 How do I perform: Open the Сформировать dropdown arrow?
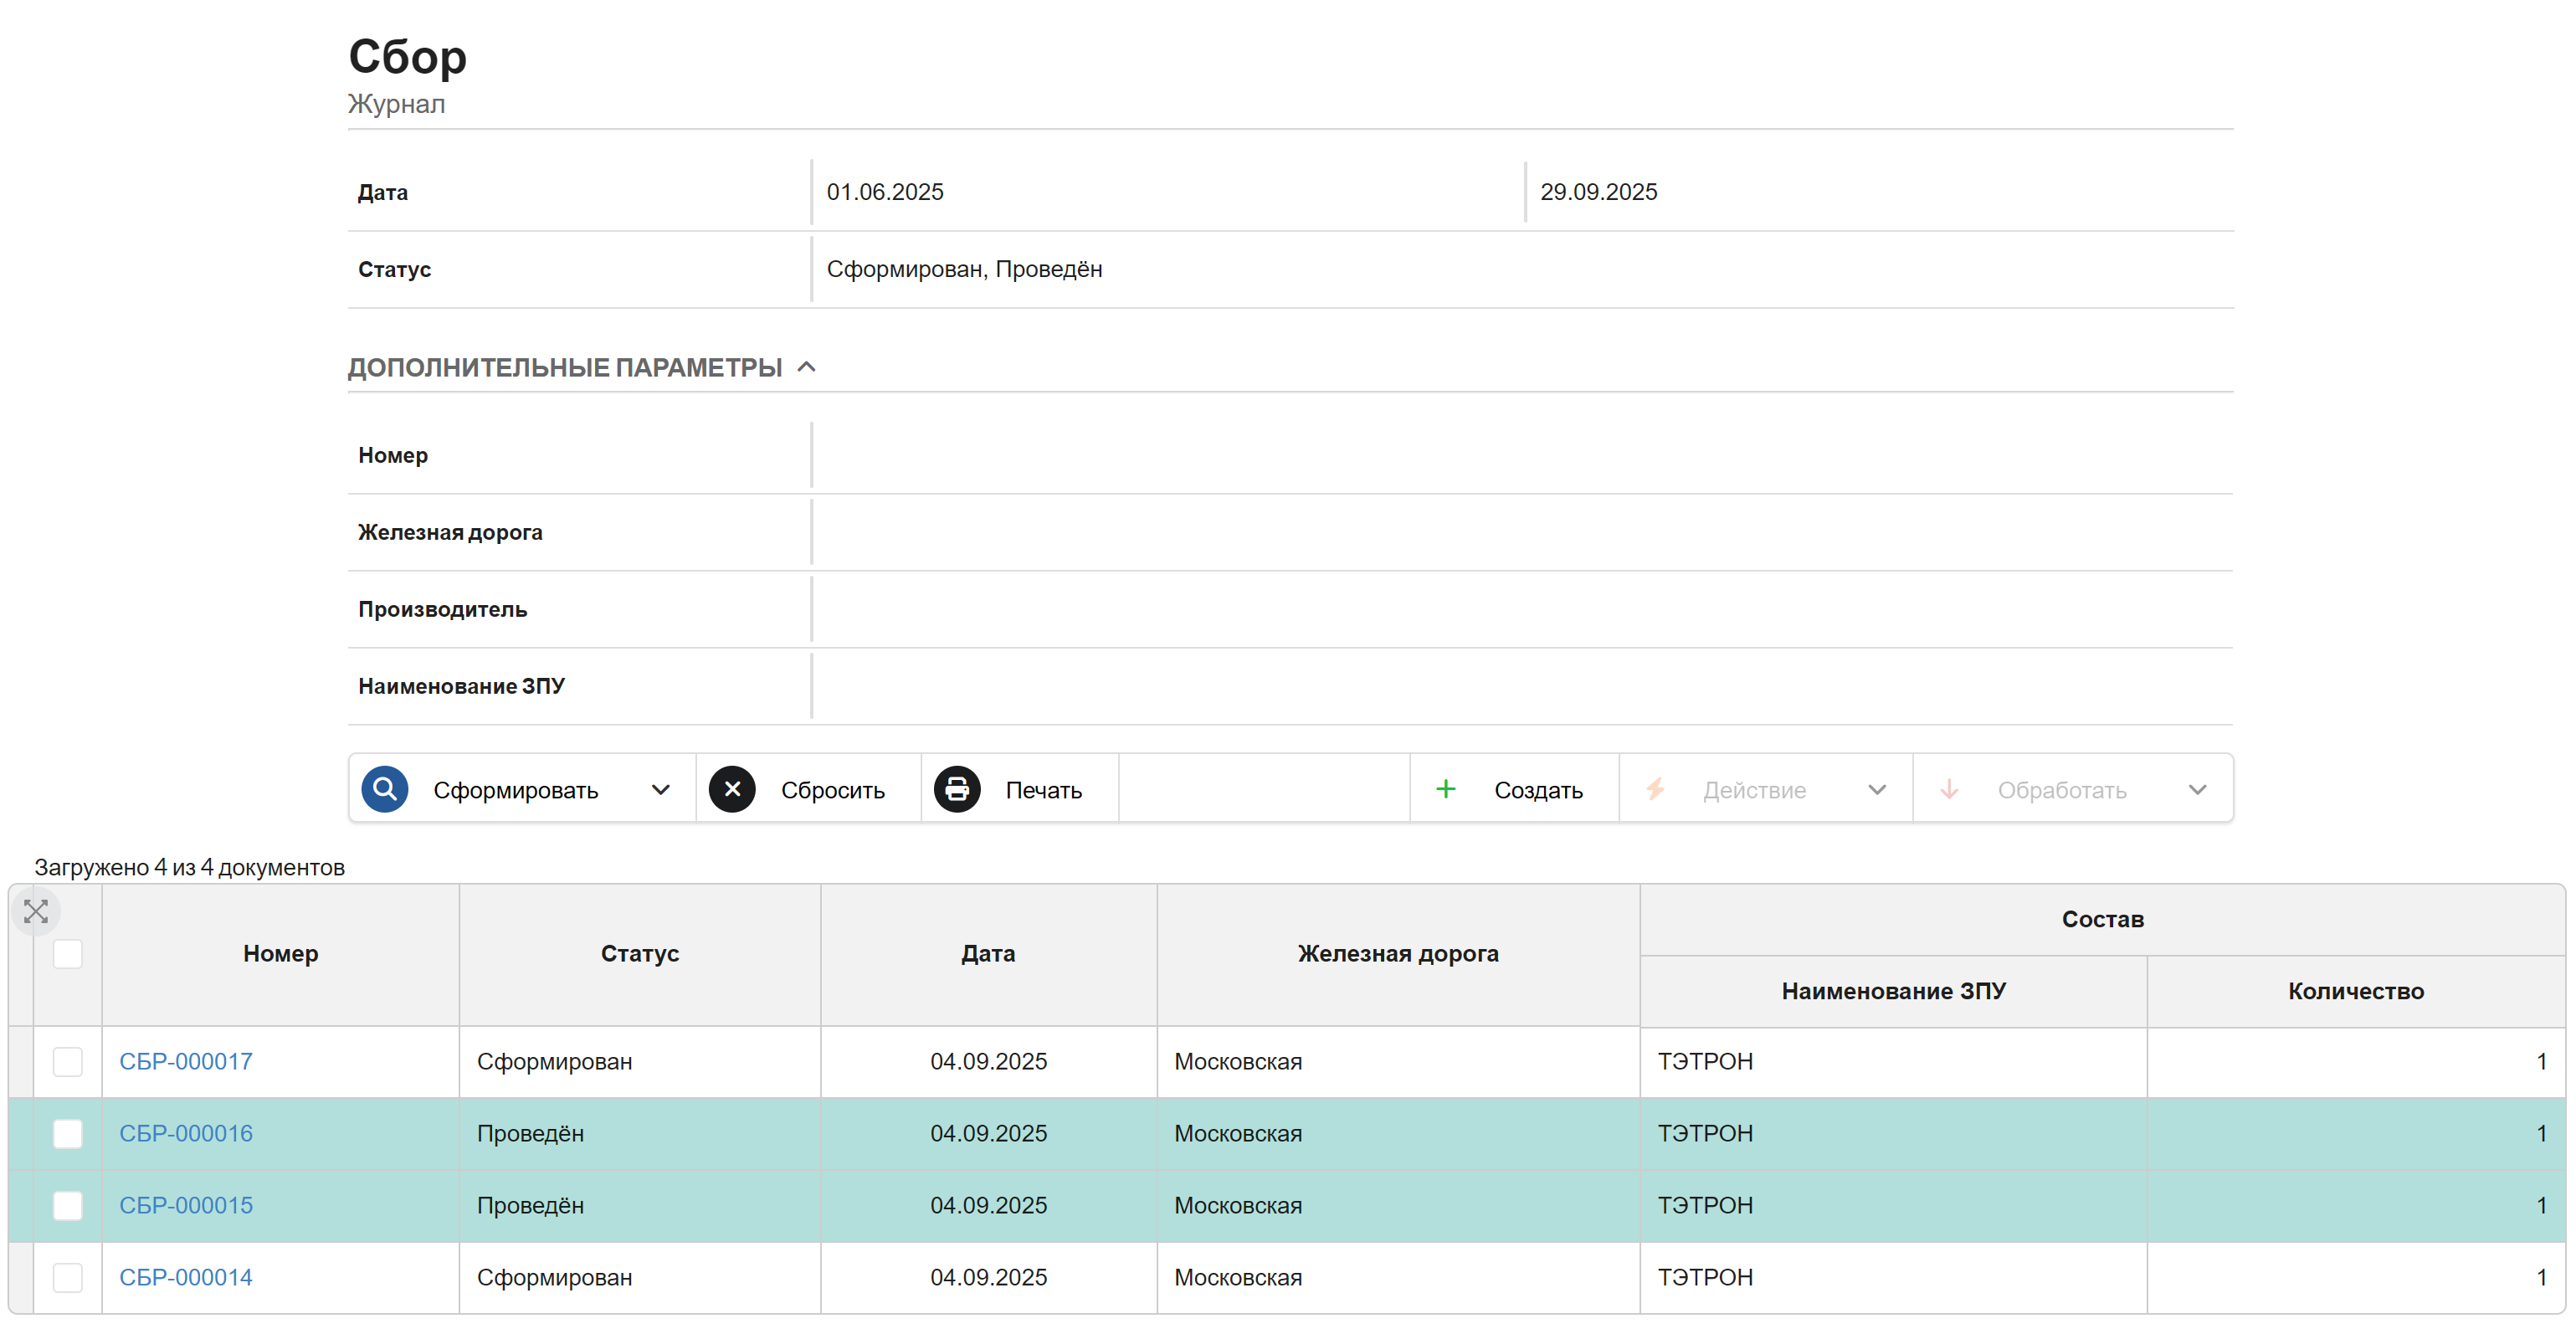pos(660,790)
